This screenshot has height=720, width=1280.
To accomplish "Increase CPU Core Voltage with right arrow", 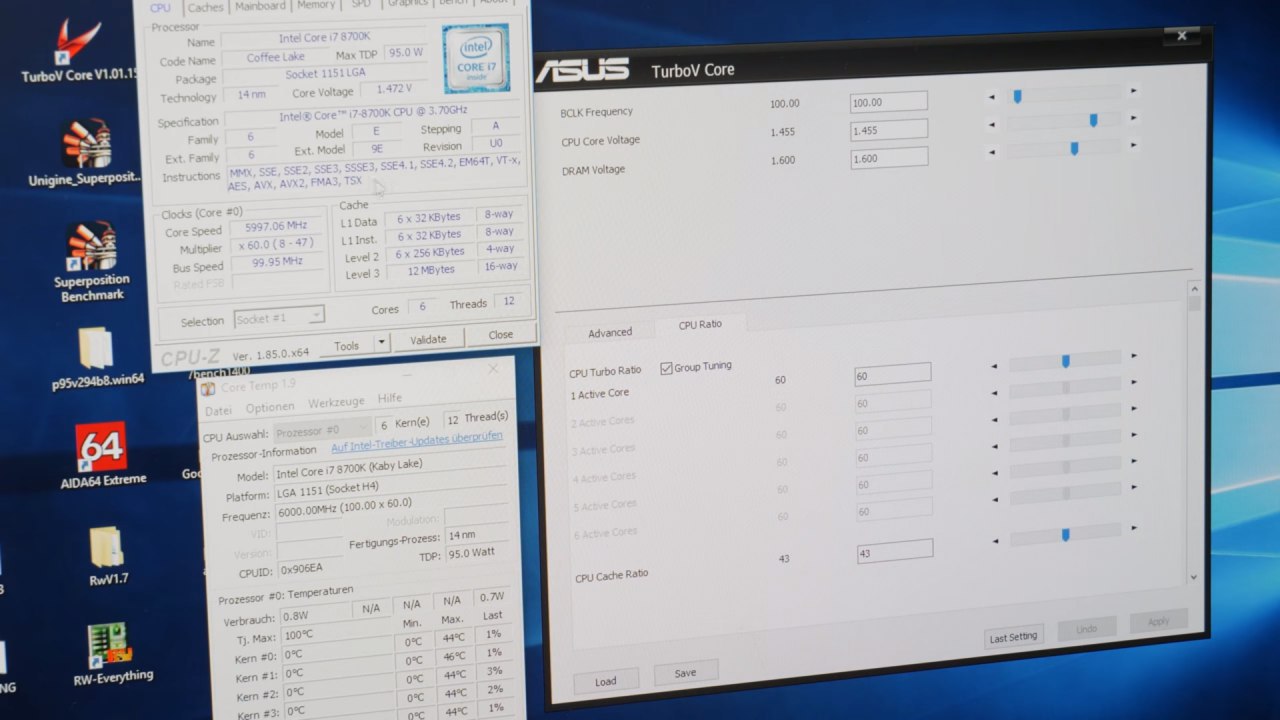I will click(x=1134, y=119).
